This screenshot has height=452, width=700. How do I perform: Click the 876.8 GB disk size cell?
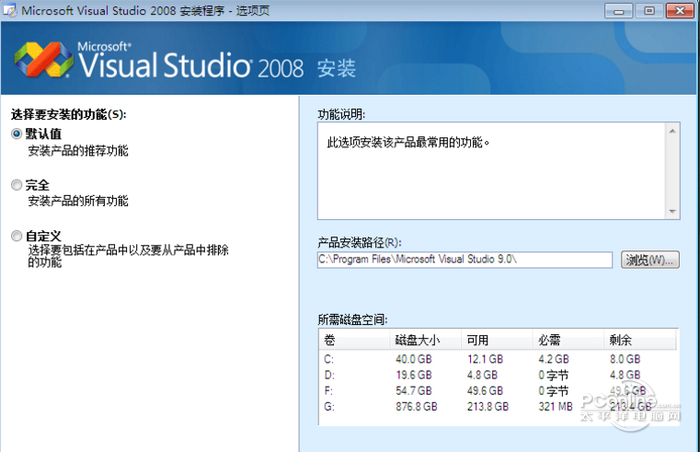[416, 406]
